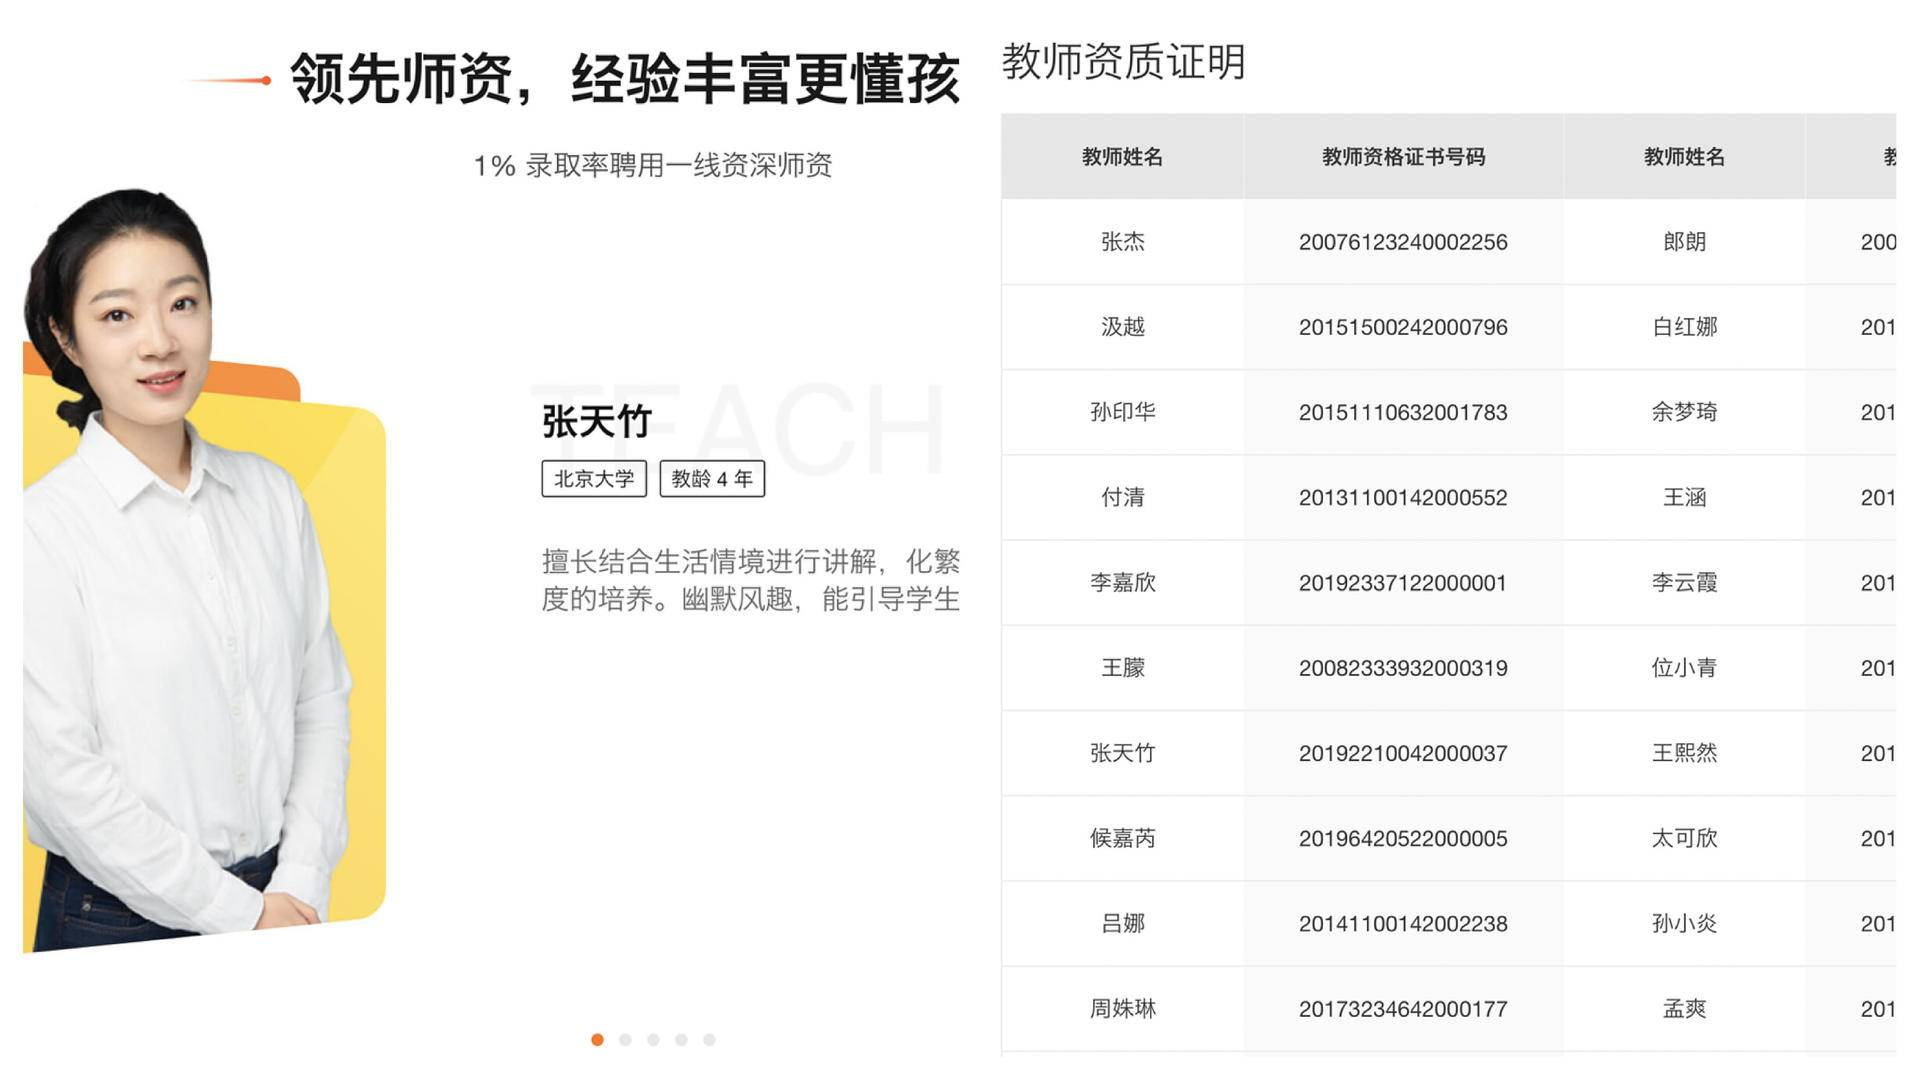Viewport: 1920px width, 1080px height.
Task: Click the 教龄 4 年 experience badge
Action: click(711, 479)
